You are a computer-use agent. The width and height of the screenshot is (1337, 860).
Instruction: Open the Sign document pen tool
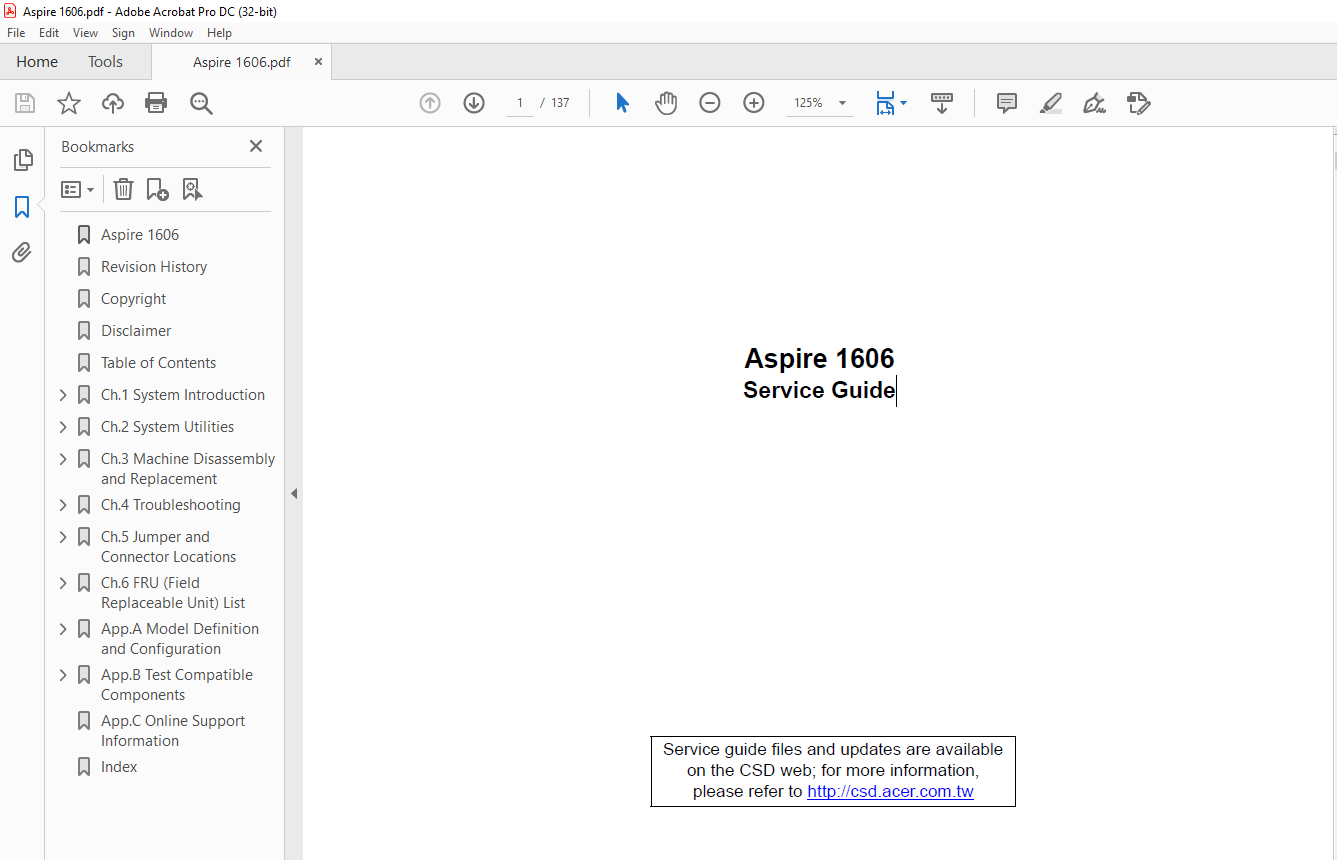(1094, 103)
